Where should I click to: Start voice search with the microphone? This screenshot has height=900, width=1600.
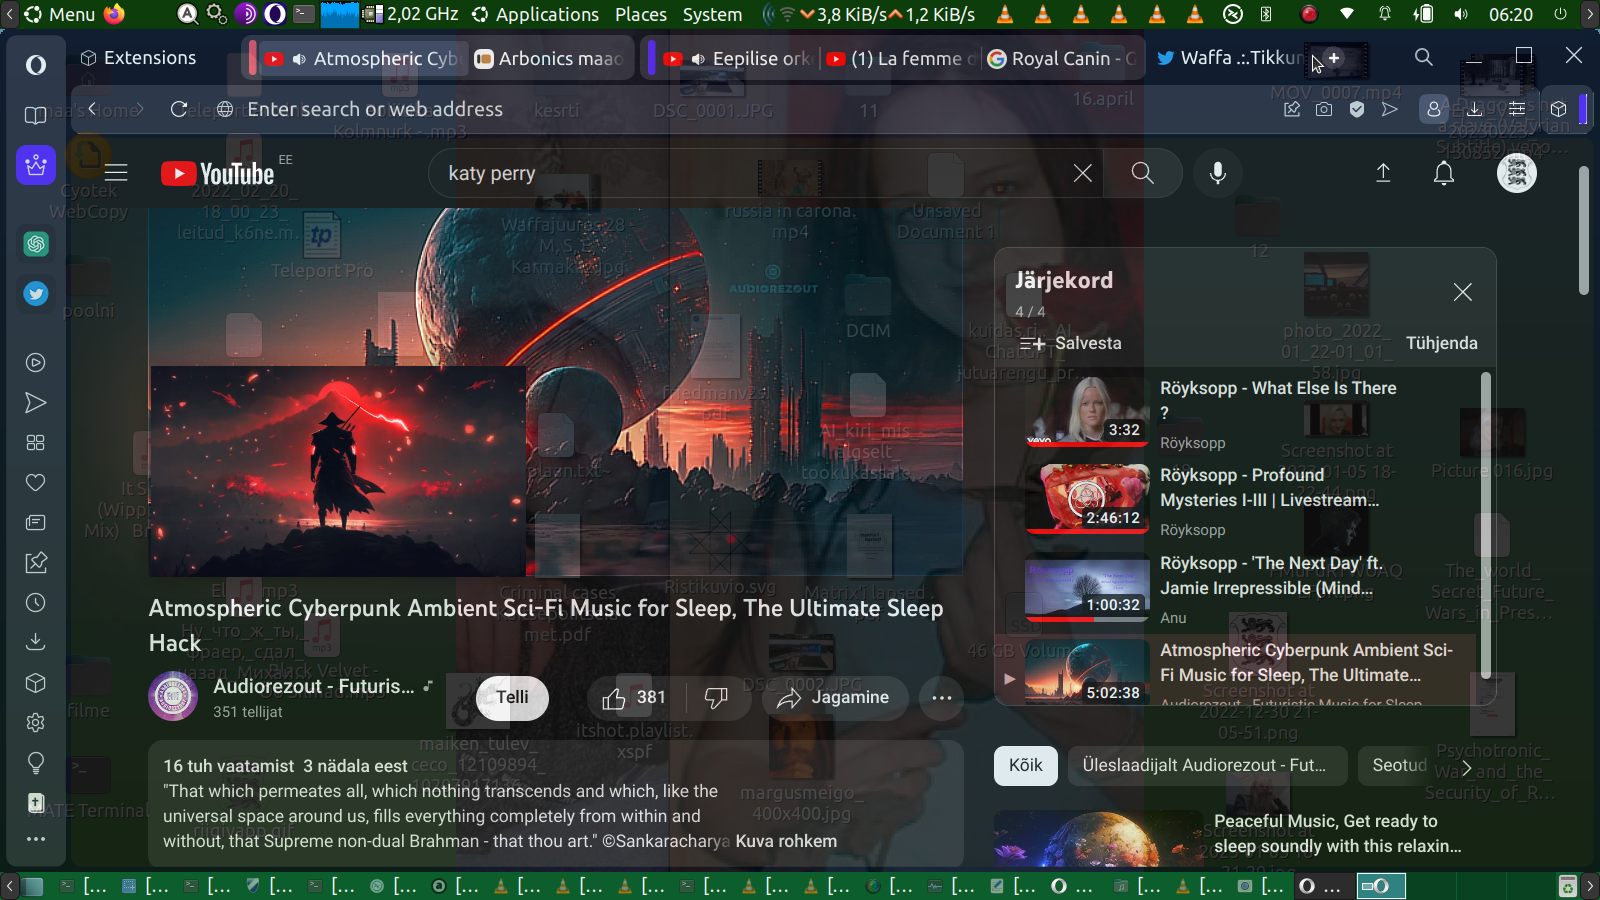[x=1218, y=173]
